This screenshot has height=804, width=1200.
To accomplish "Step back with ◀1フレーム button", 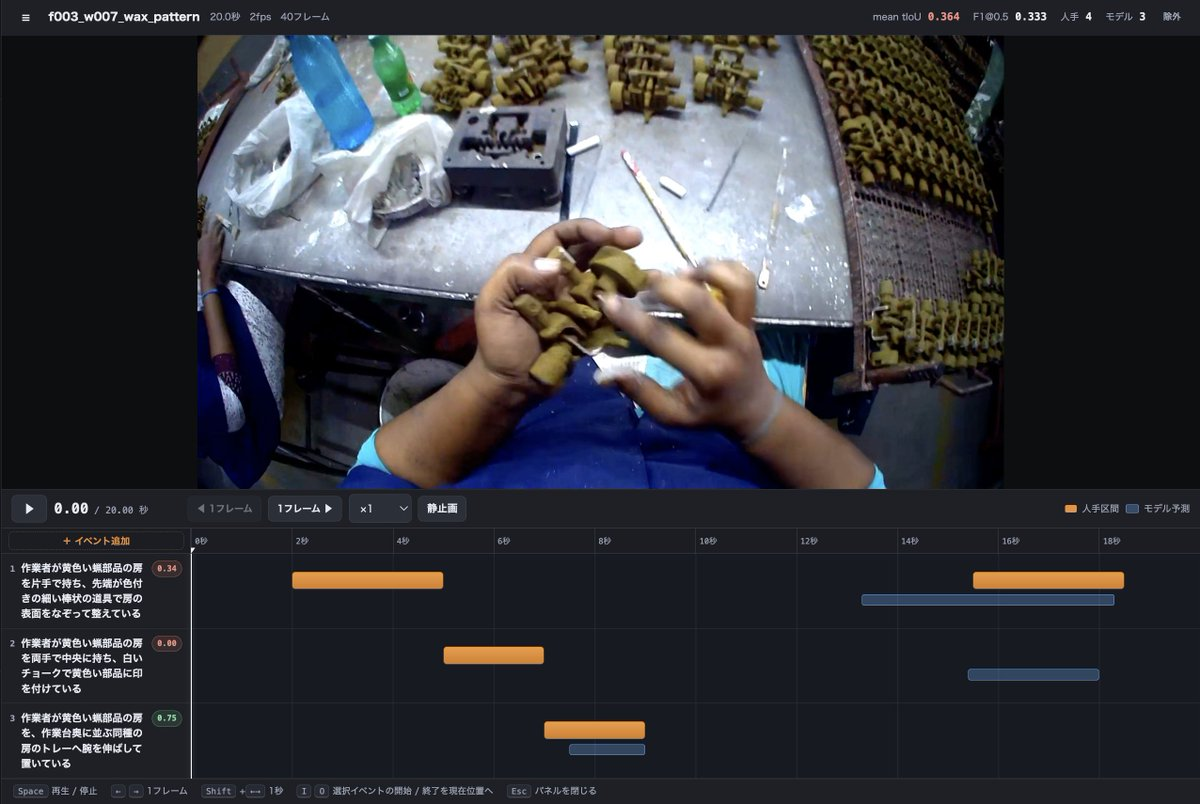I will 224,509.
